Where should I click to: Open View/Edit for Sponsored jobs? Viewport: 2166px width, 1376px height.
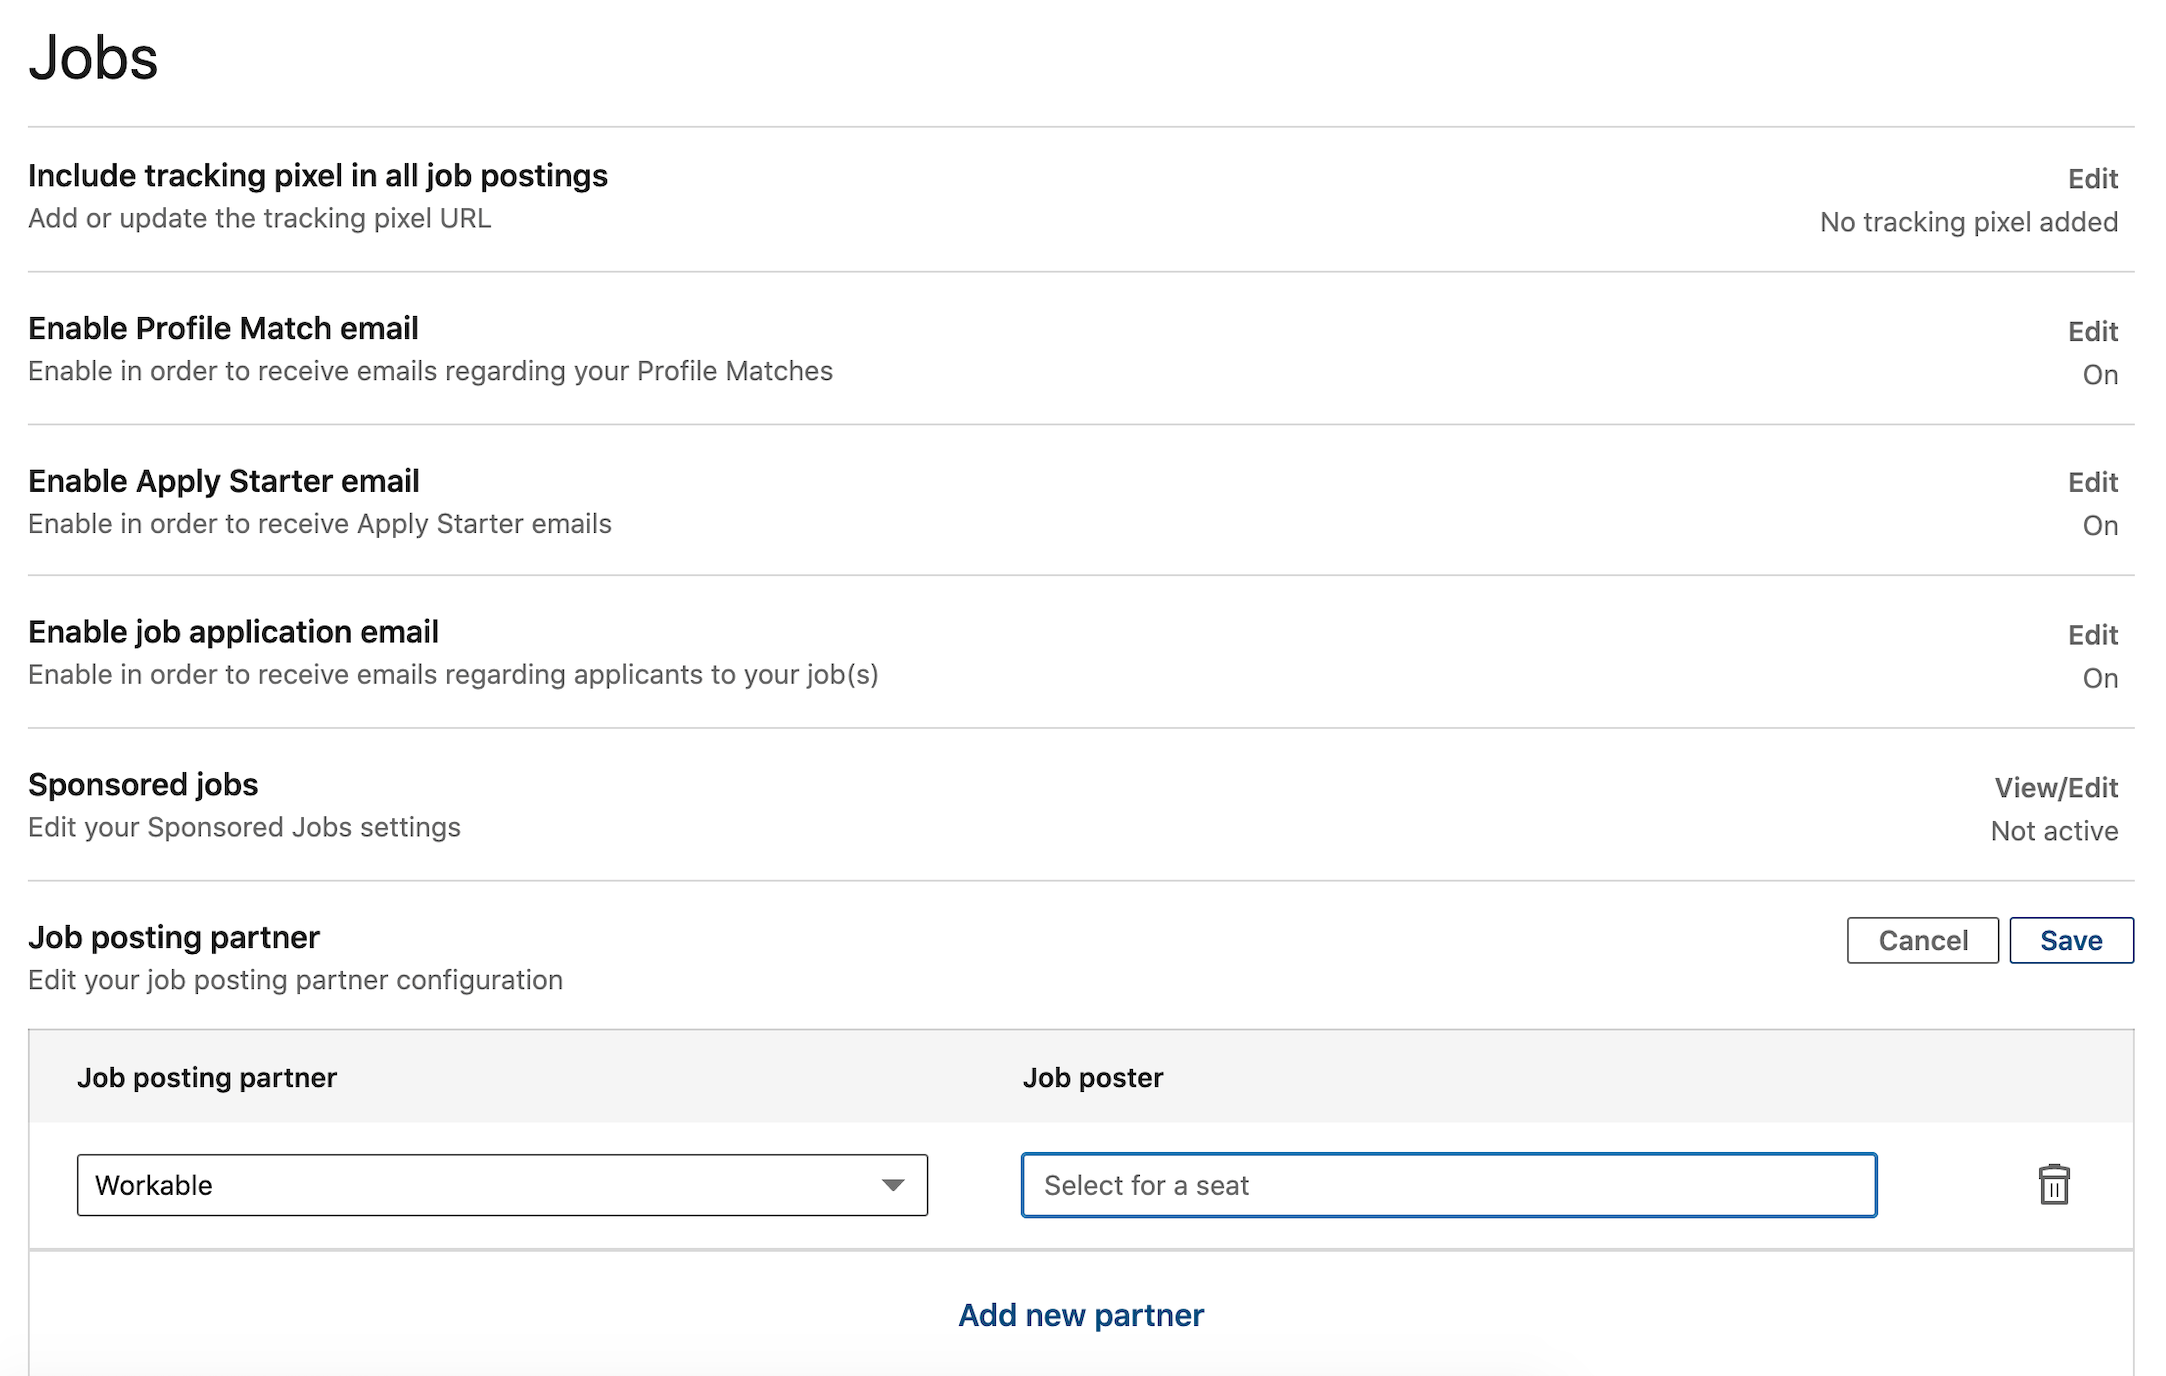2056,788
